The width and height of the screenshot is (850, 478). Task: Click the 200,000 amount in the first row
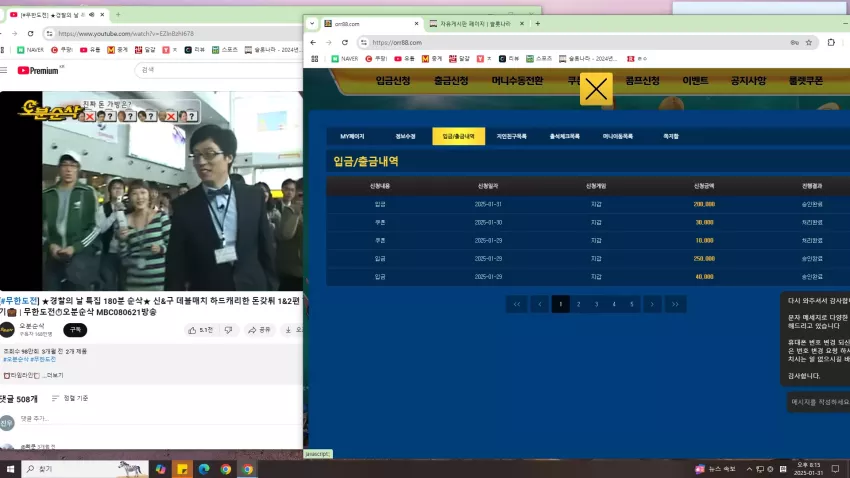(704, 204)
